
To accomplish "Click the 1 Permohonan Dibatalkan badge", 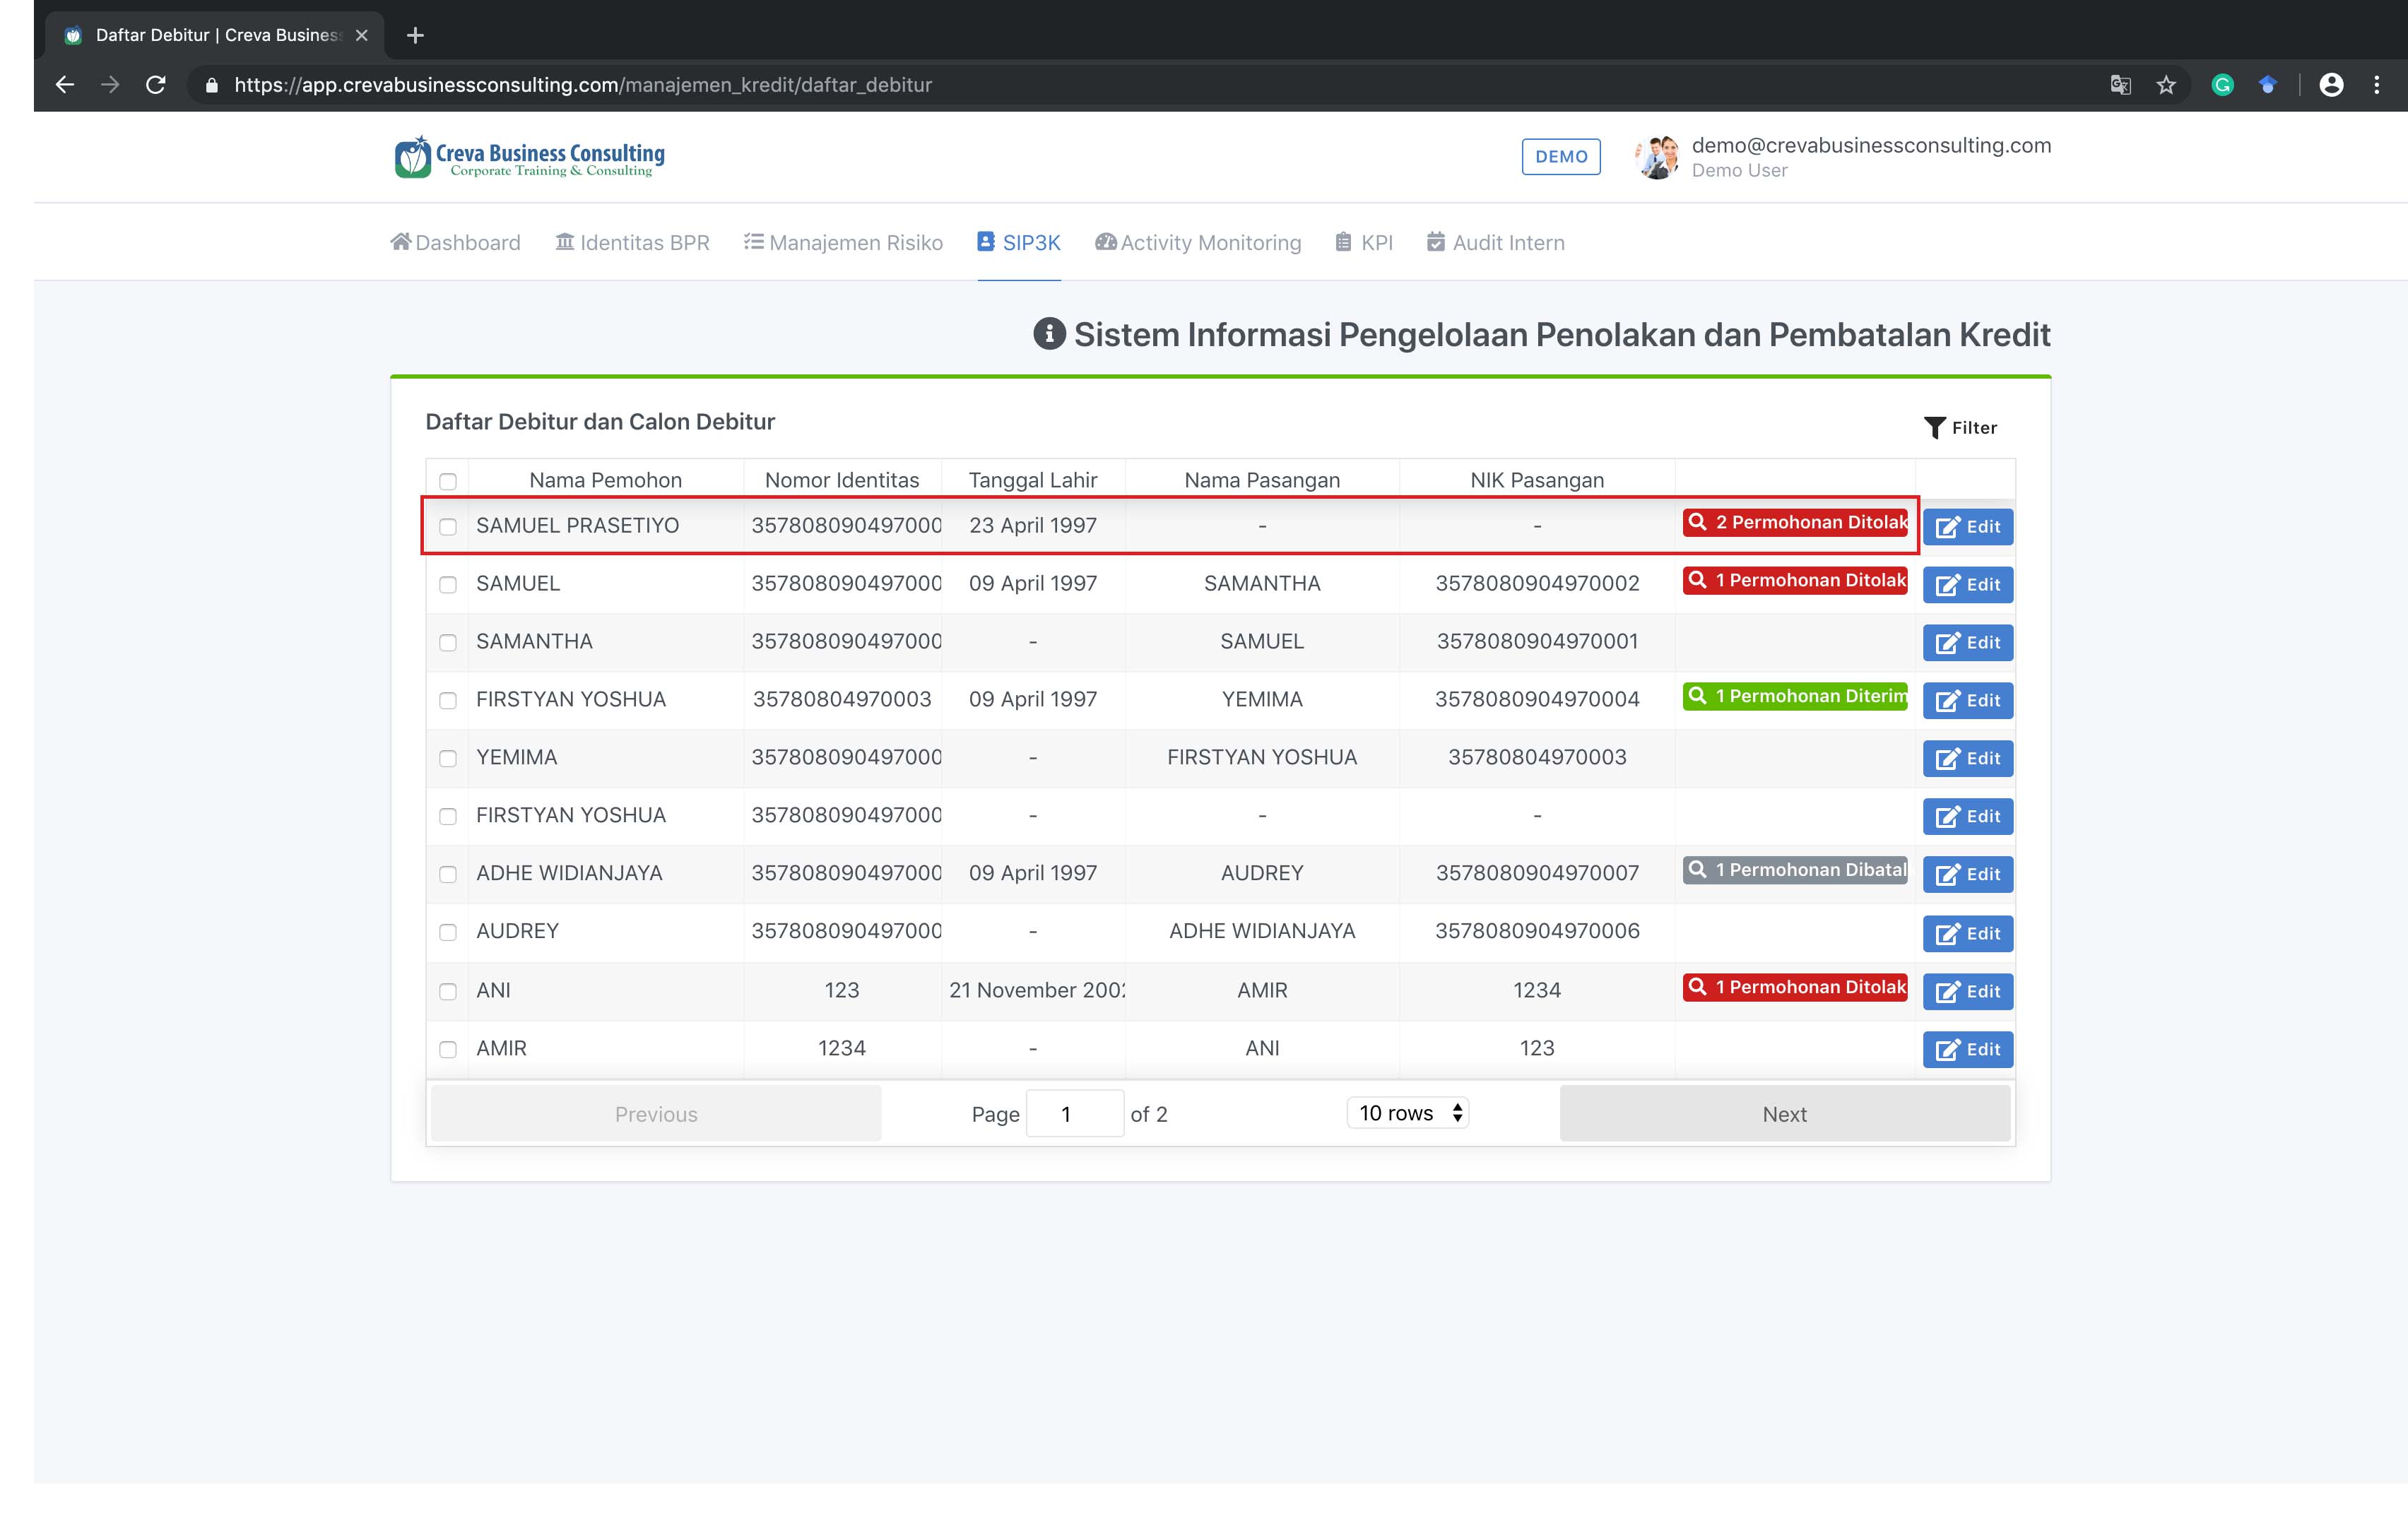I will [1795, 870].
